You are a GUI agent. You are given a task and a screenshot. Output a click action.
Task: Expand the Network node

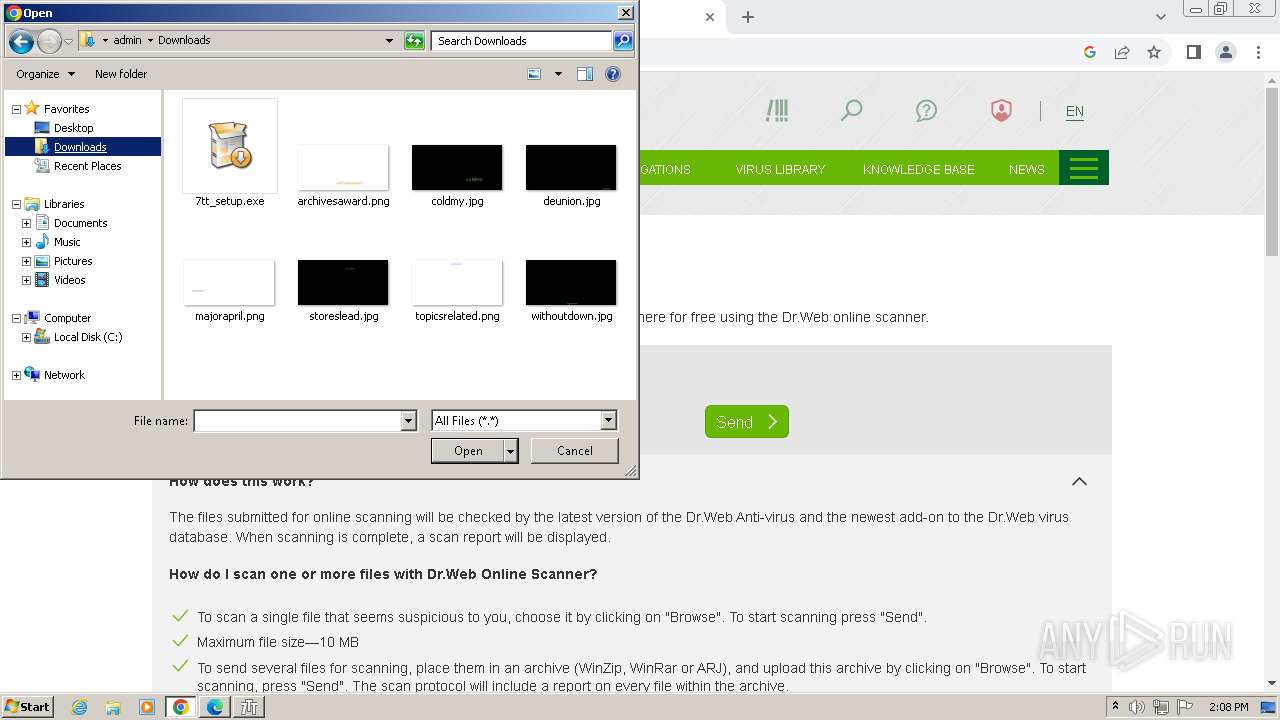click(x=16, y=375)
